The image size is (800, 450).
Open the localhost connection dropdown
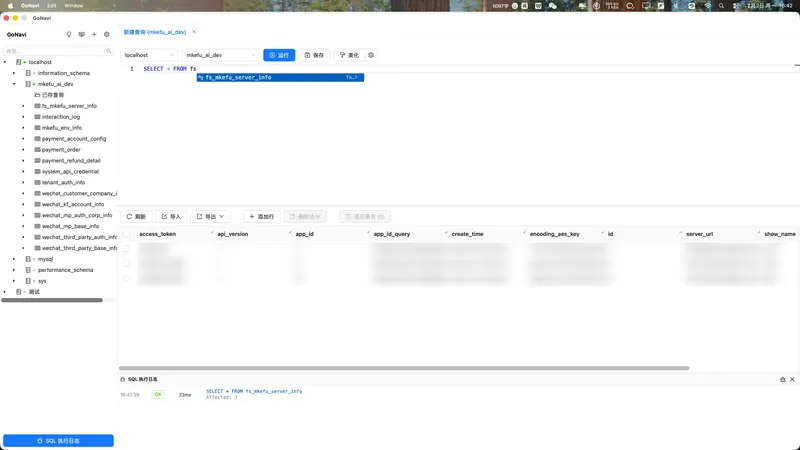pyautogui.click(x=150, y=55)
